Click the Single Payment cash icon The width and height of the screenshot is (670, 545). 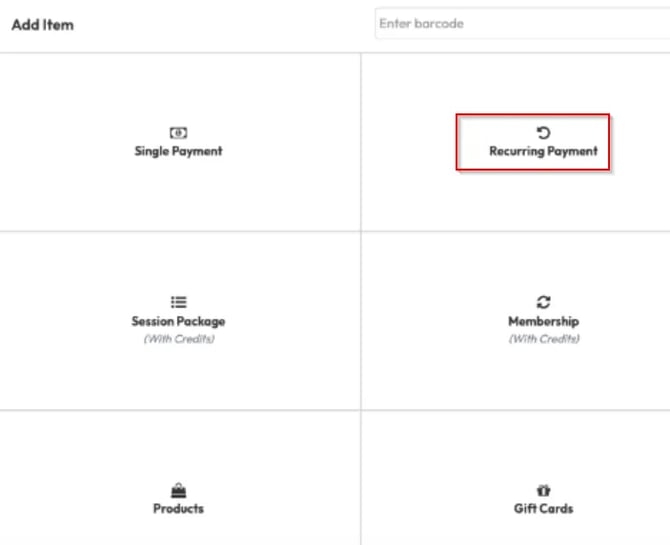[x=178, y=133]
